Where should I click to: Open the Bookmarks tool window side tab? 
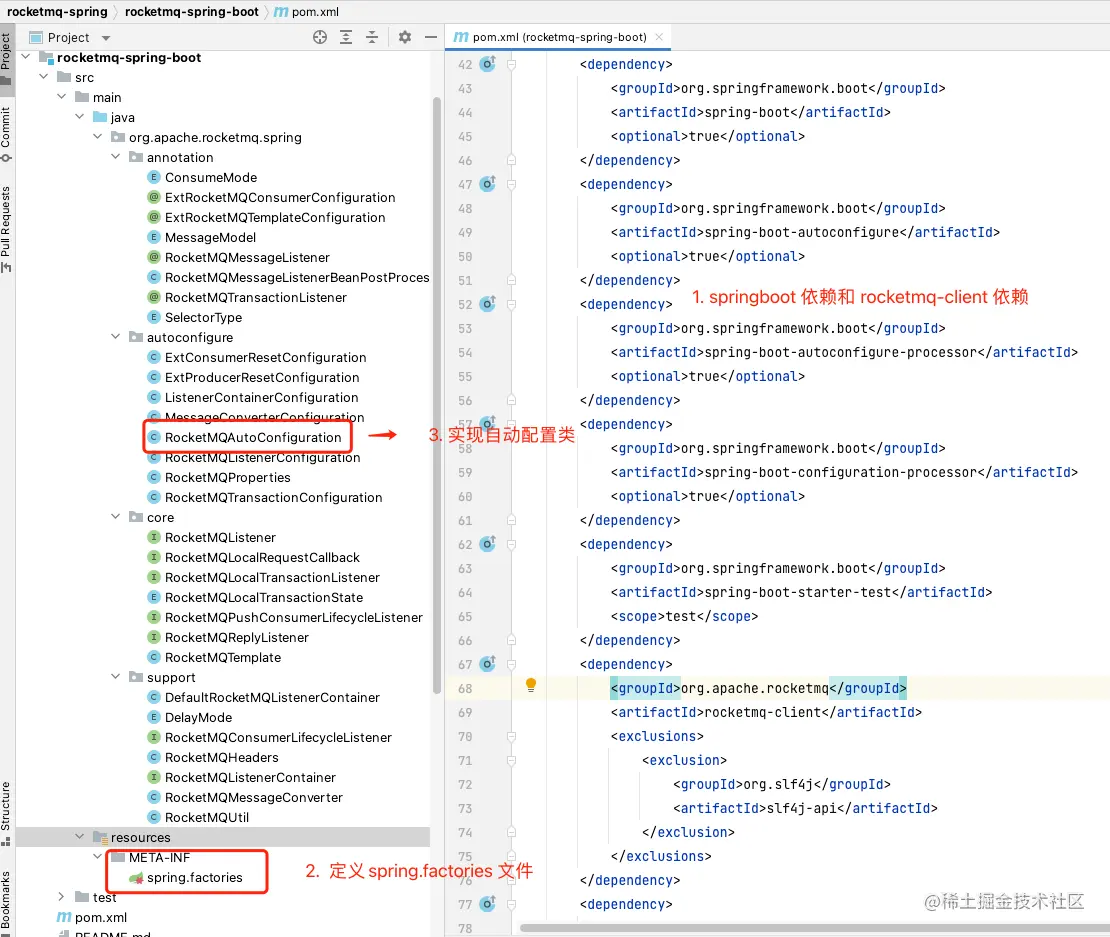(6, 899)
